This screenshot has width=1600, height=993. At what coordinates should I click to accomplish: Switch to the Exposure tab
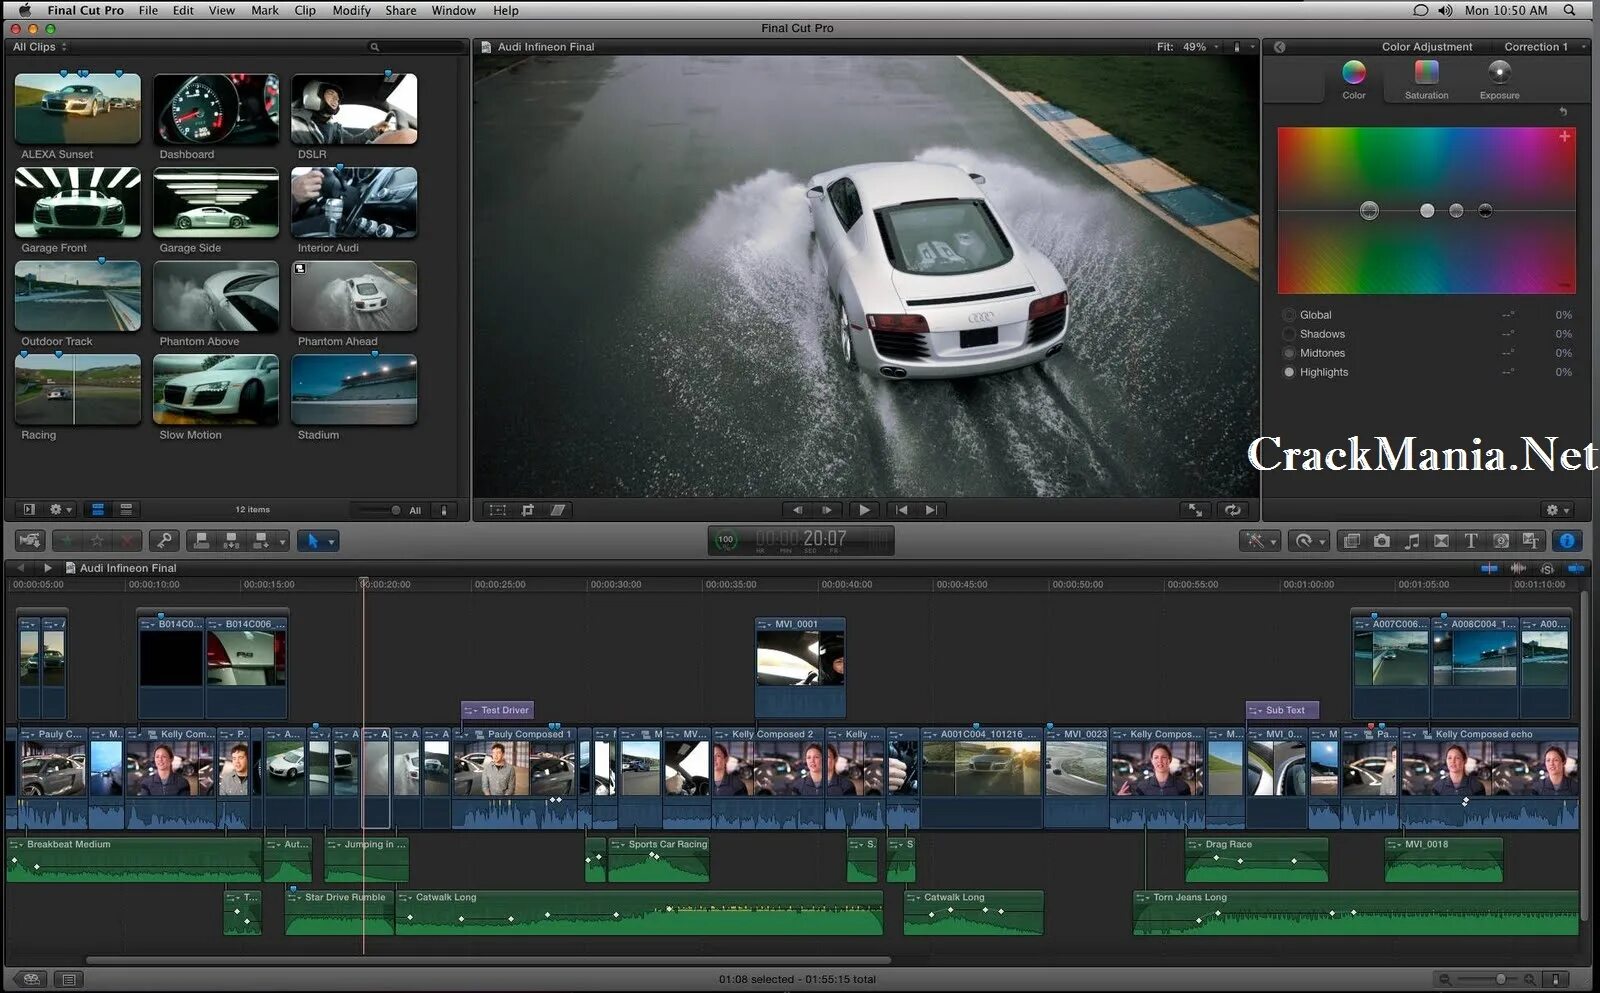pos(1499,80)
